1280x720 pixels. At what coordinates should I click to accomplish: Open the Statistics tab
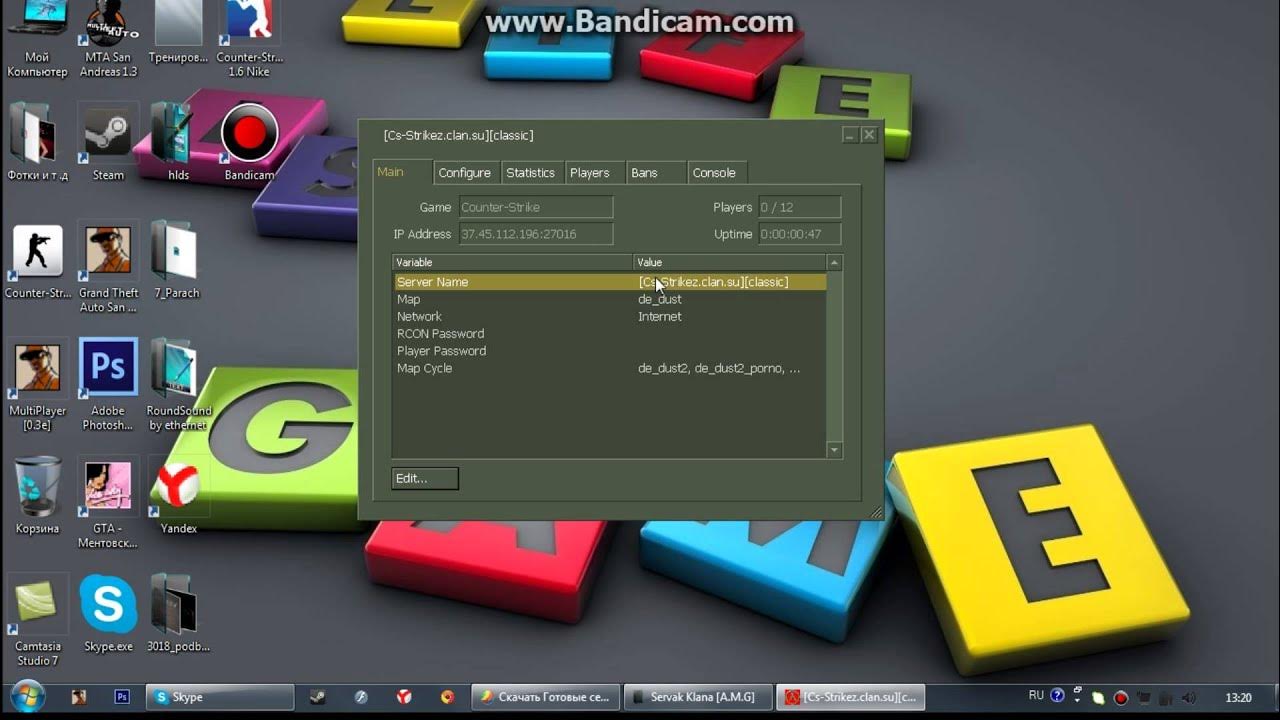[530, 173]
